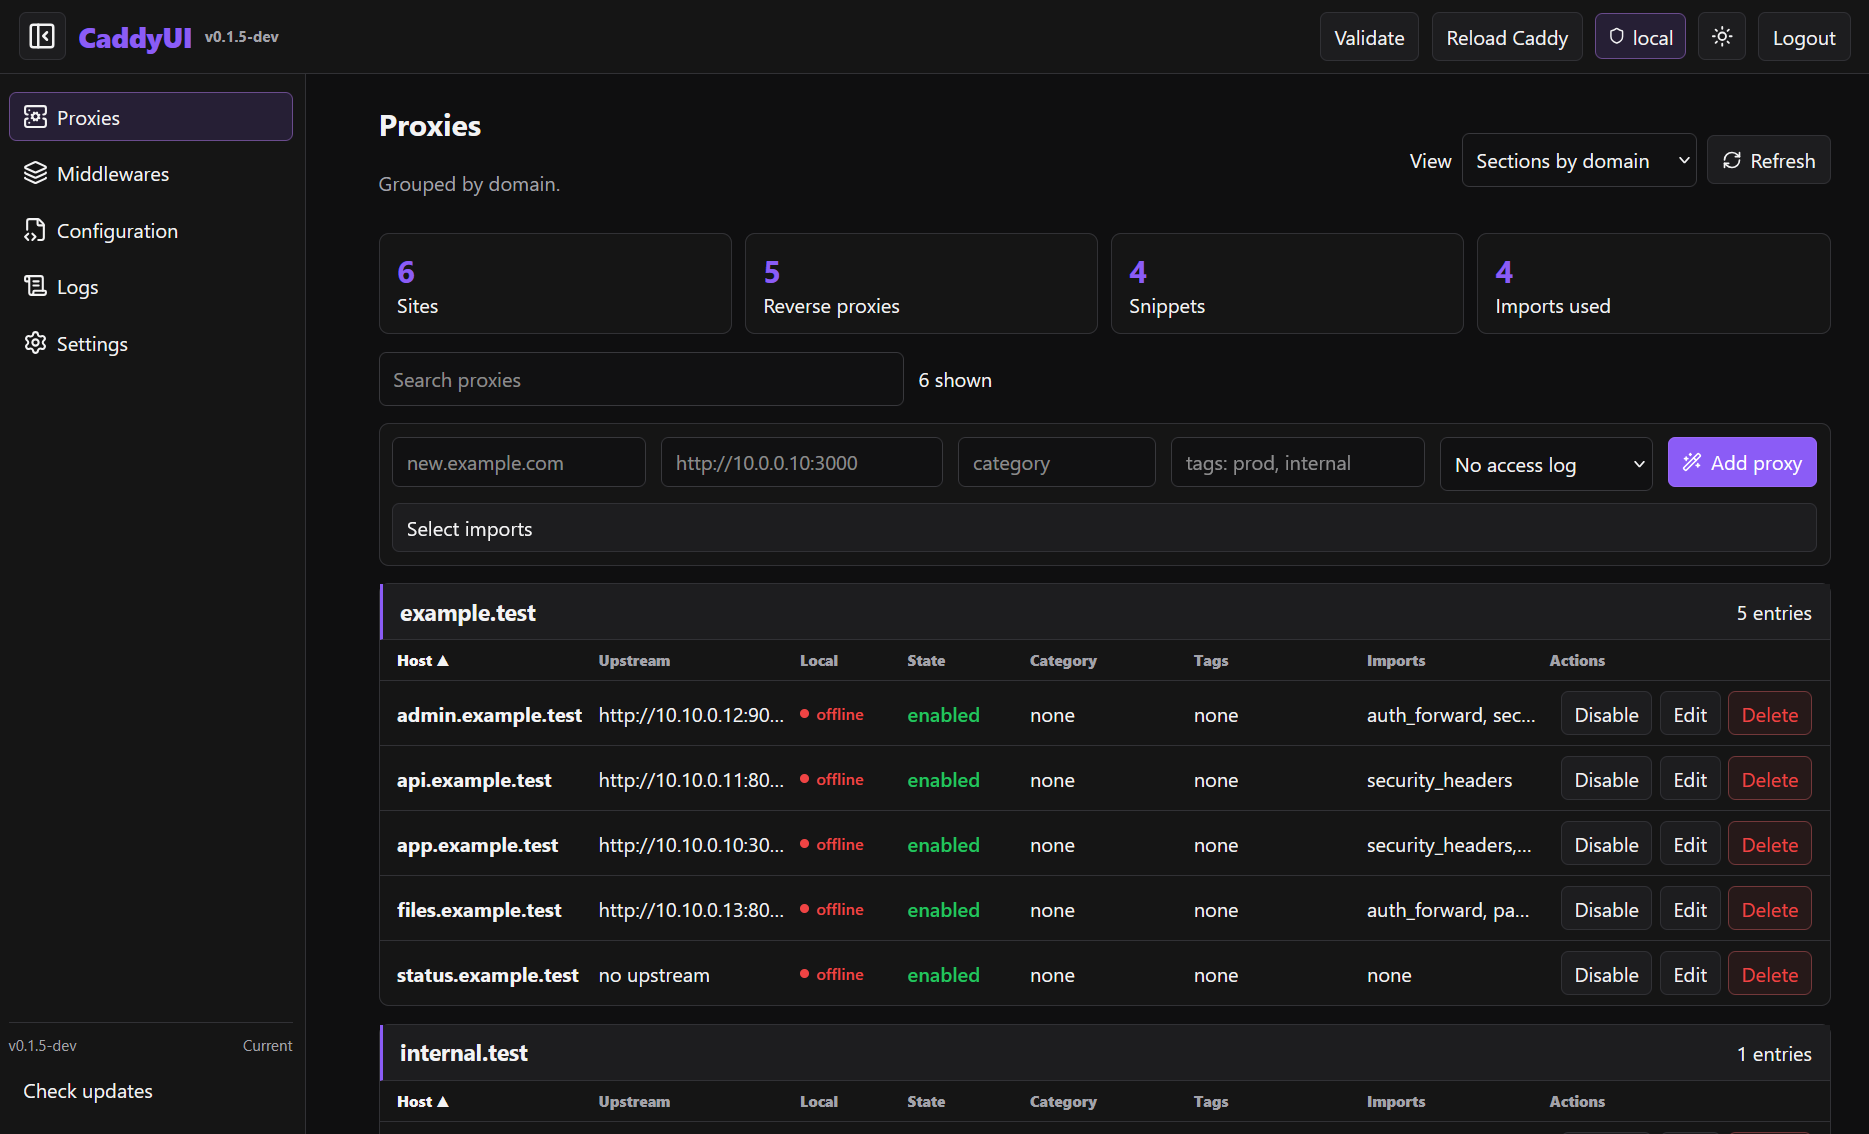Open Configuration page
The width and height of the screenshot is (1869, 1134).
pos(151,230)
